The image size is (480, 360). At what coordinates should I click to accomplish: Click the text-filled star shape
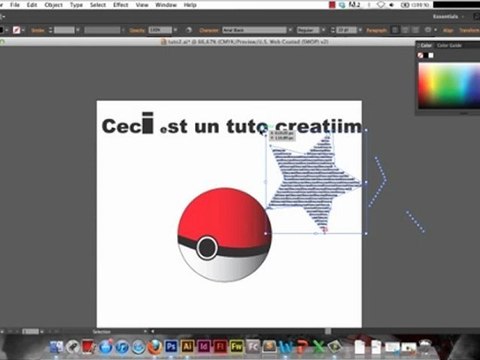[313, 182]
